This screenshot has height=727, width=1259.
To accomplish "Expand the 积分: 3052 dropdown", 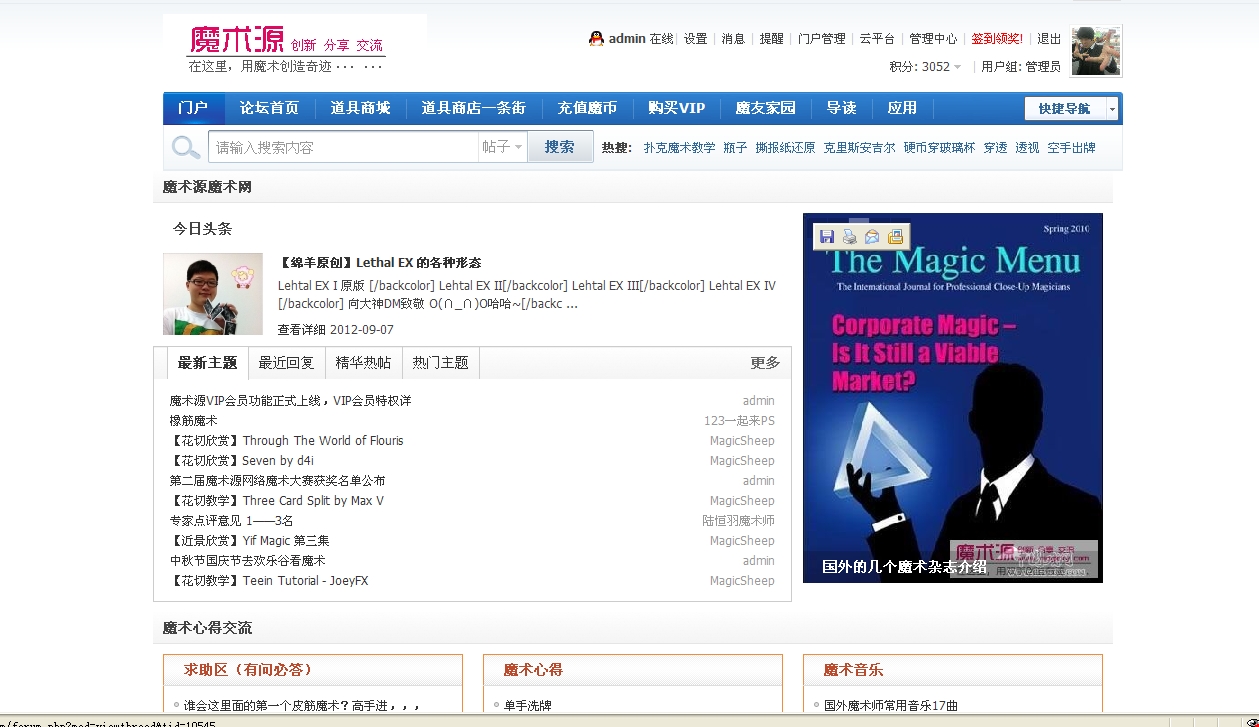I will (925, 67).
